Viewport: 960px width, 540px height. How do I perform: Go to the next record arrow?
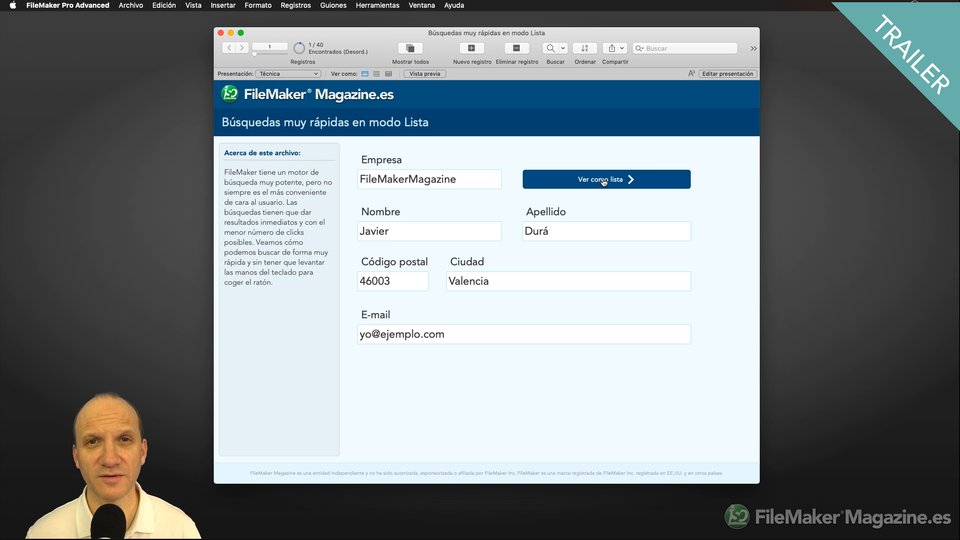[242, 48]
